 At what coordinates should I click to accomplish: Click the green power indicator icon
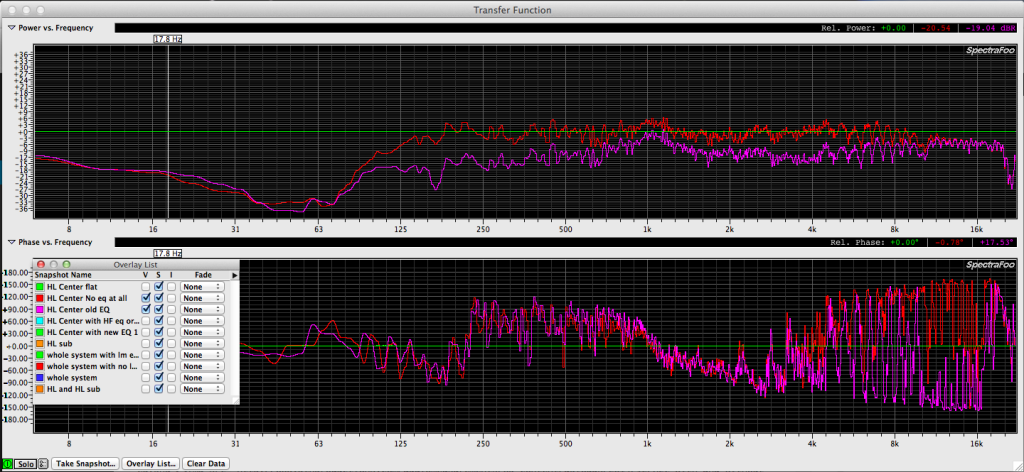[x=7, y=464]
